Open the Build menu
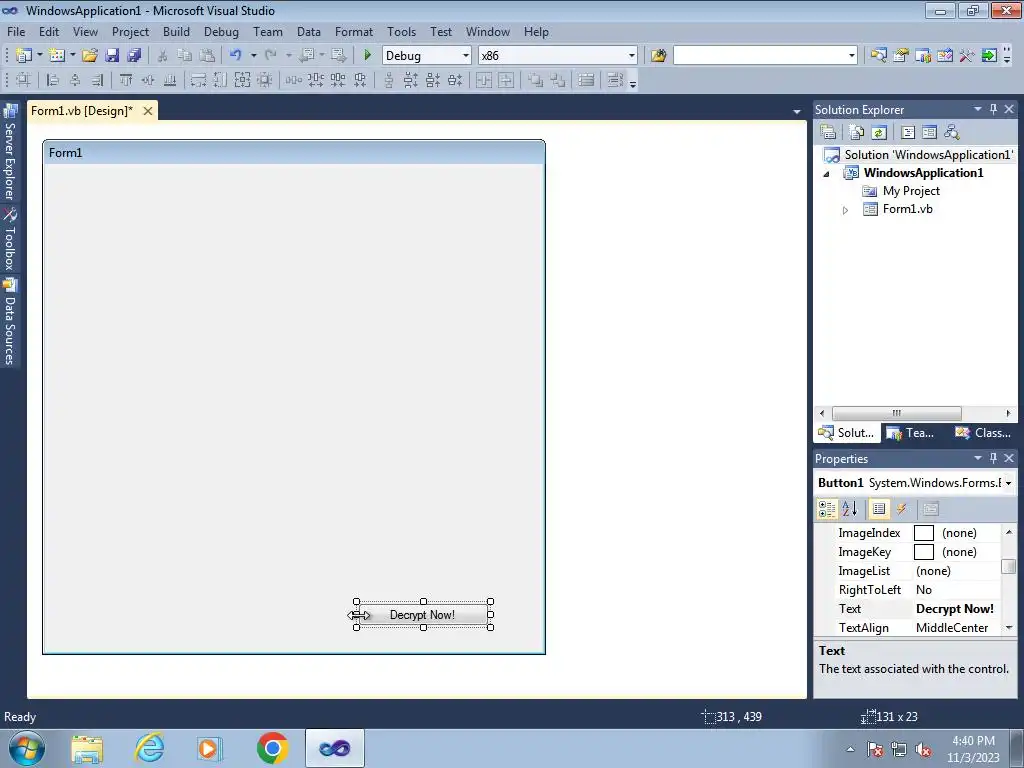1024x768 pixels. click(176, 31)
